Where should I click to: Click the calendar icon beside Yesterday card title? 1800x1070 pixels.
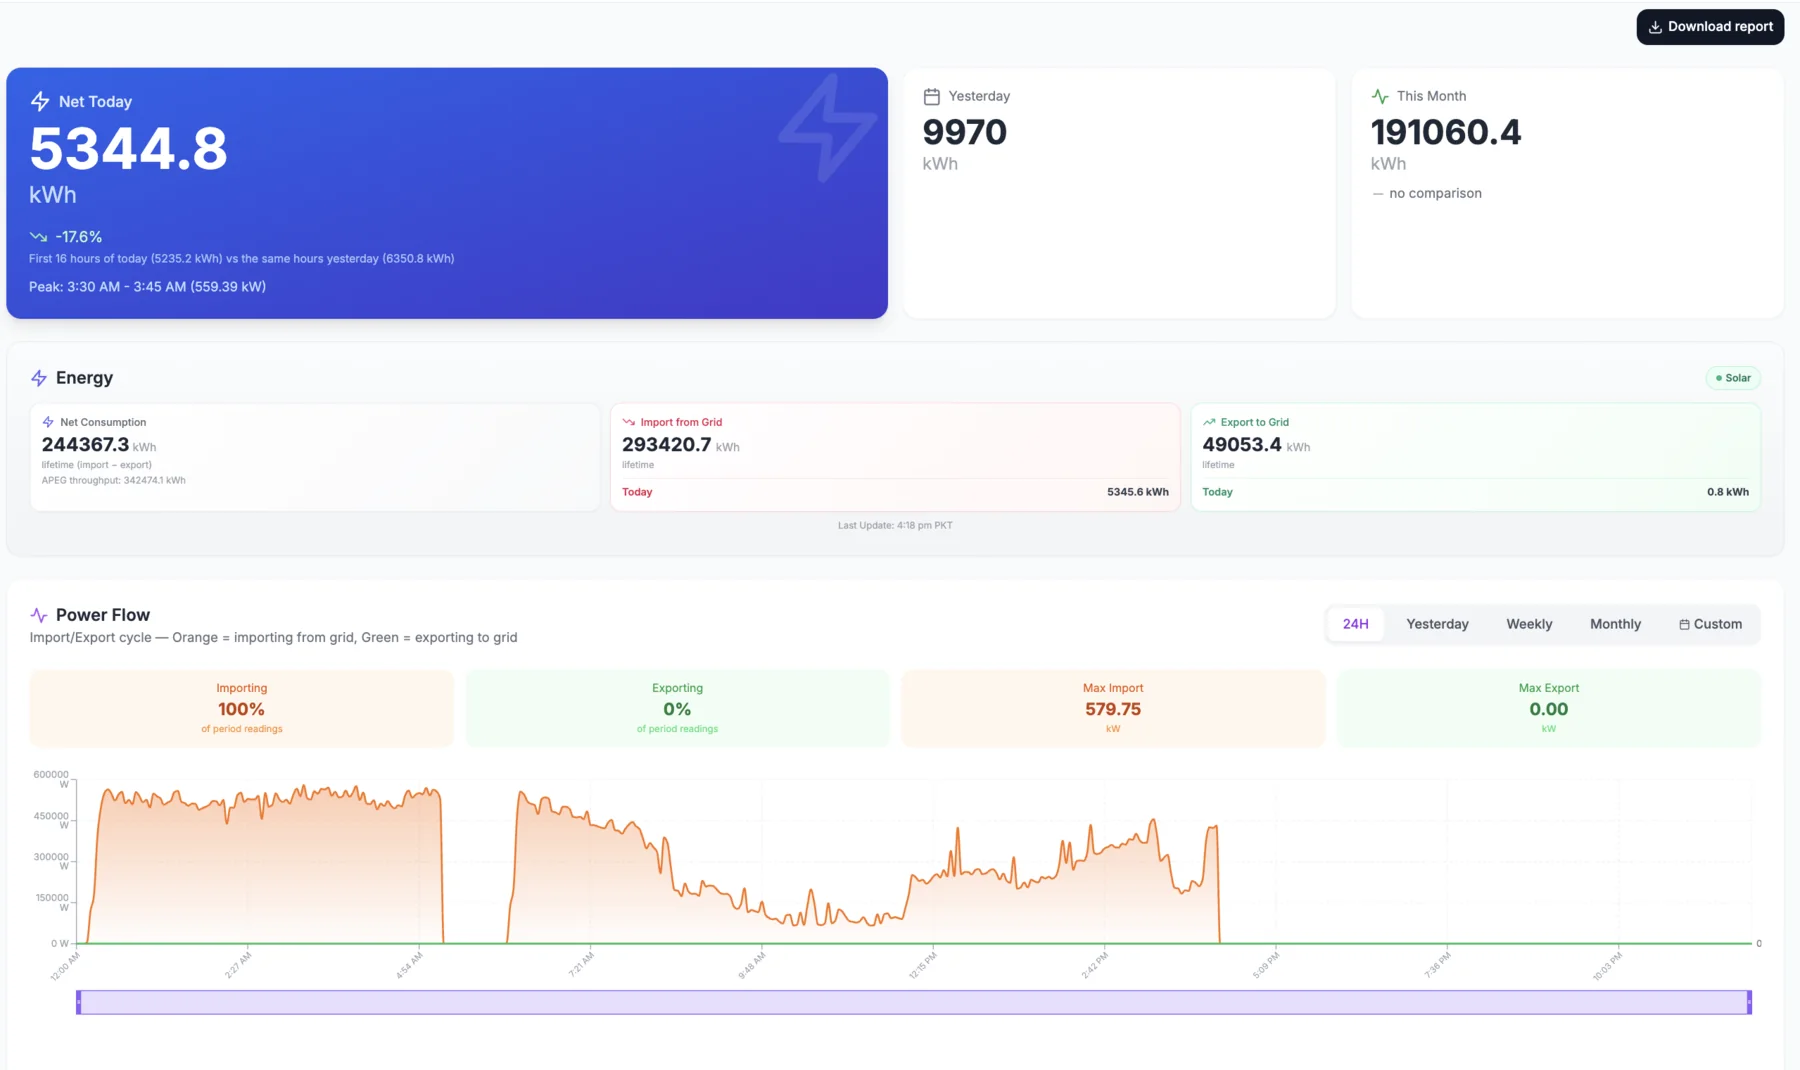(x=932, y=97)
